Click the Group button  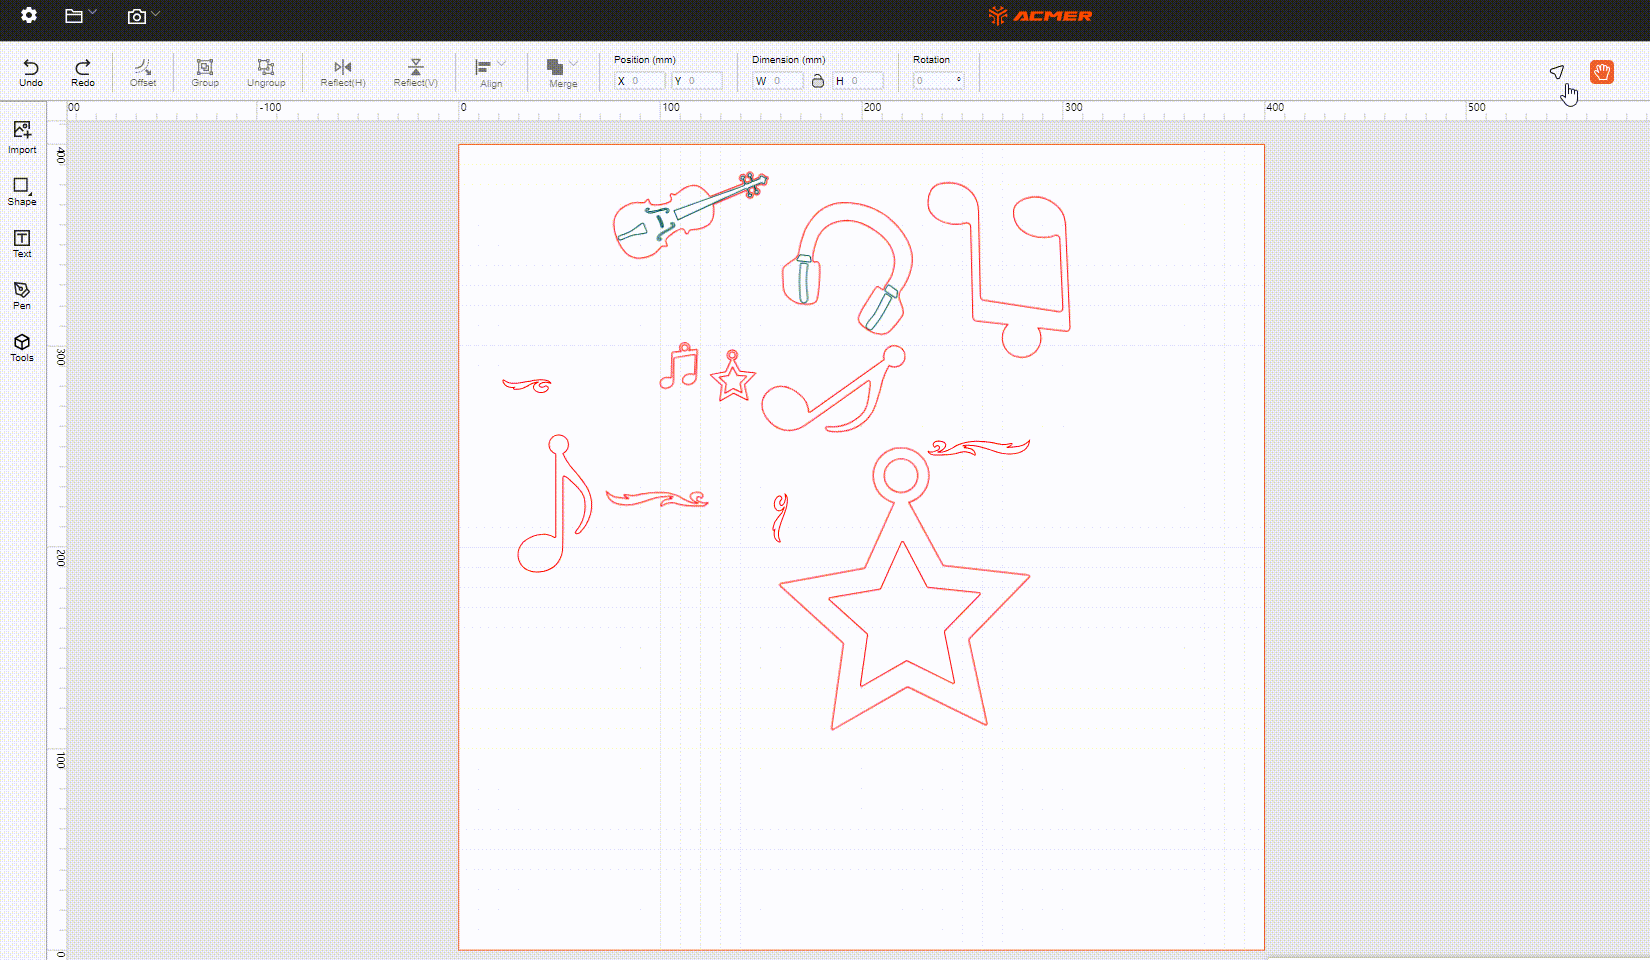click(x=205, y=72)
